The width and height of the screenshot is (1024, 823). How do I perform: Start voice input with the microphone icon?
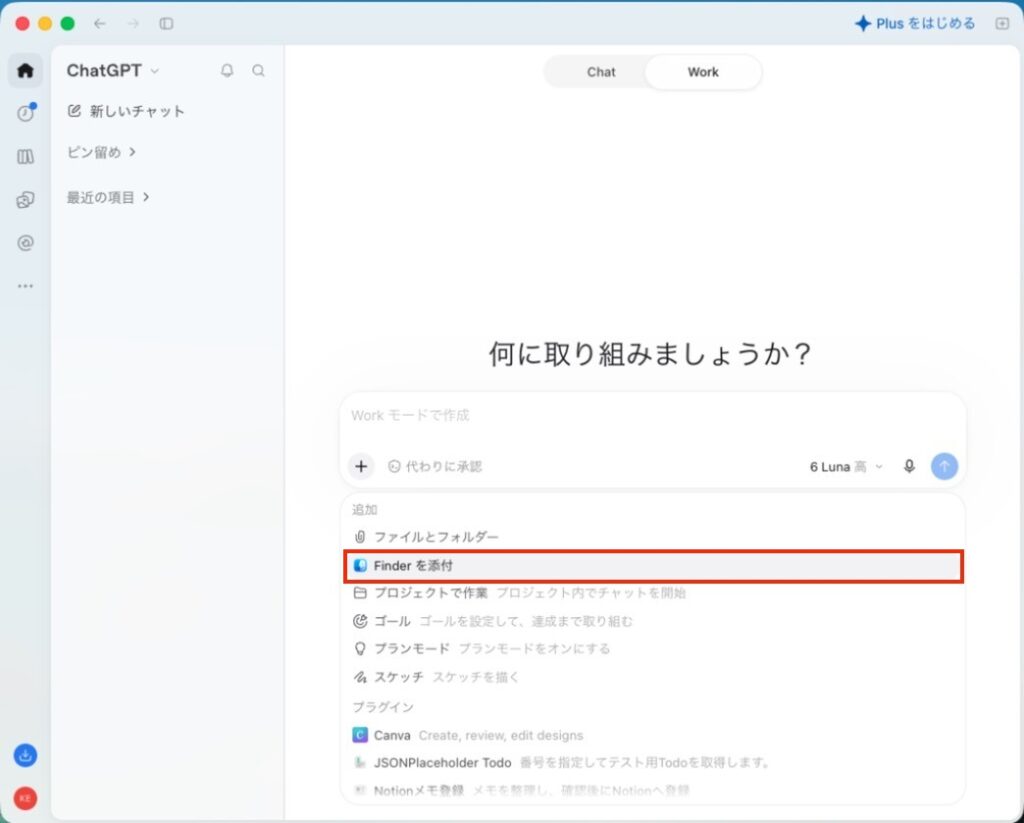[909, 466]
